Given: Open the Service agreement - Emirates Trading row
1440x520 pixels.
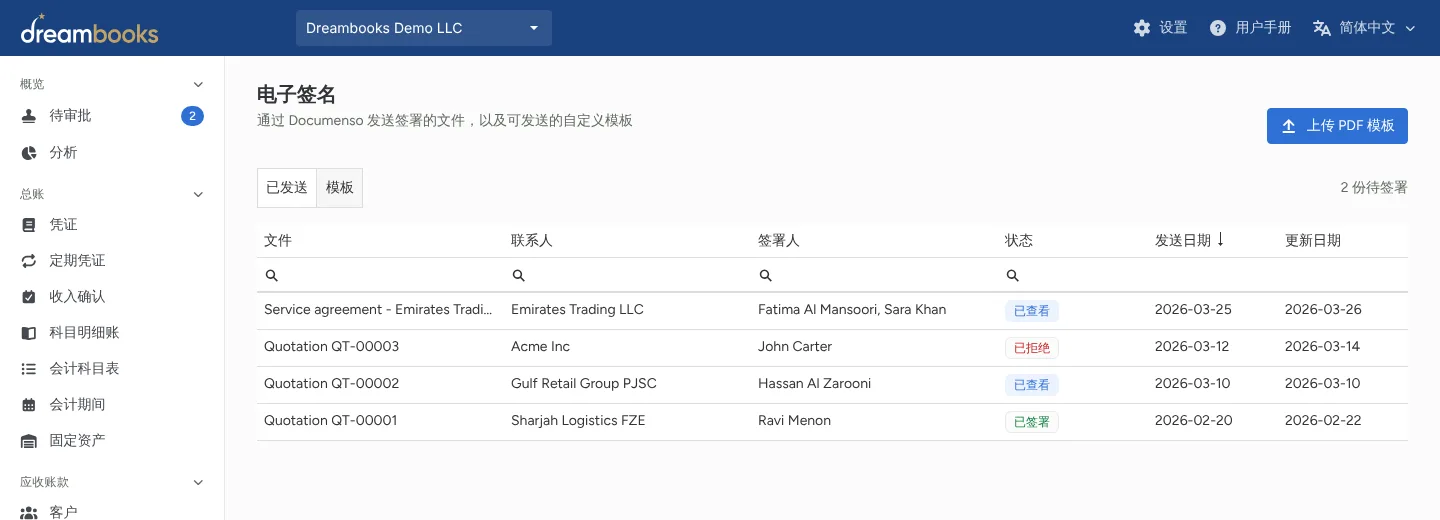Looking at the screenshot, I should tap(832, 311).
